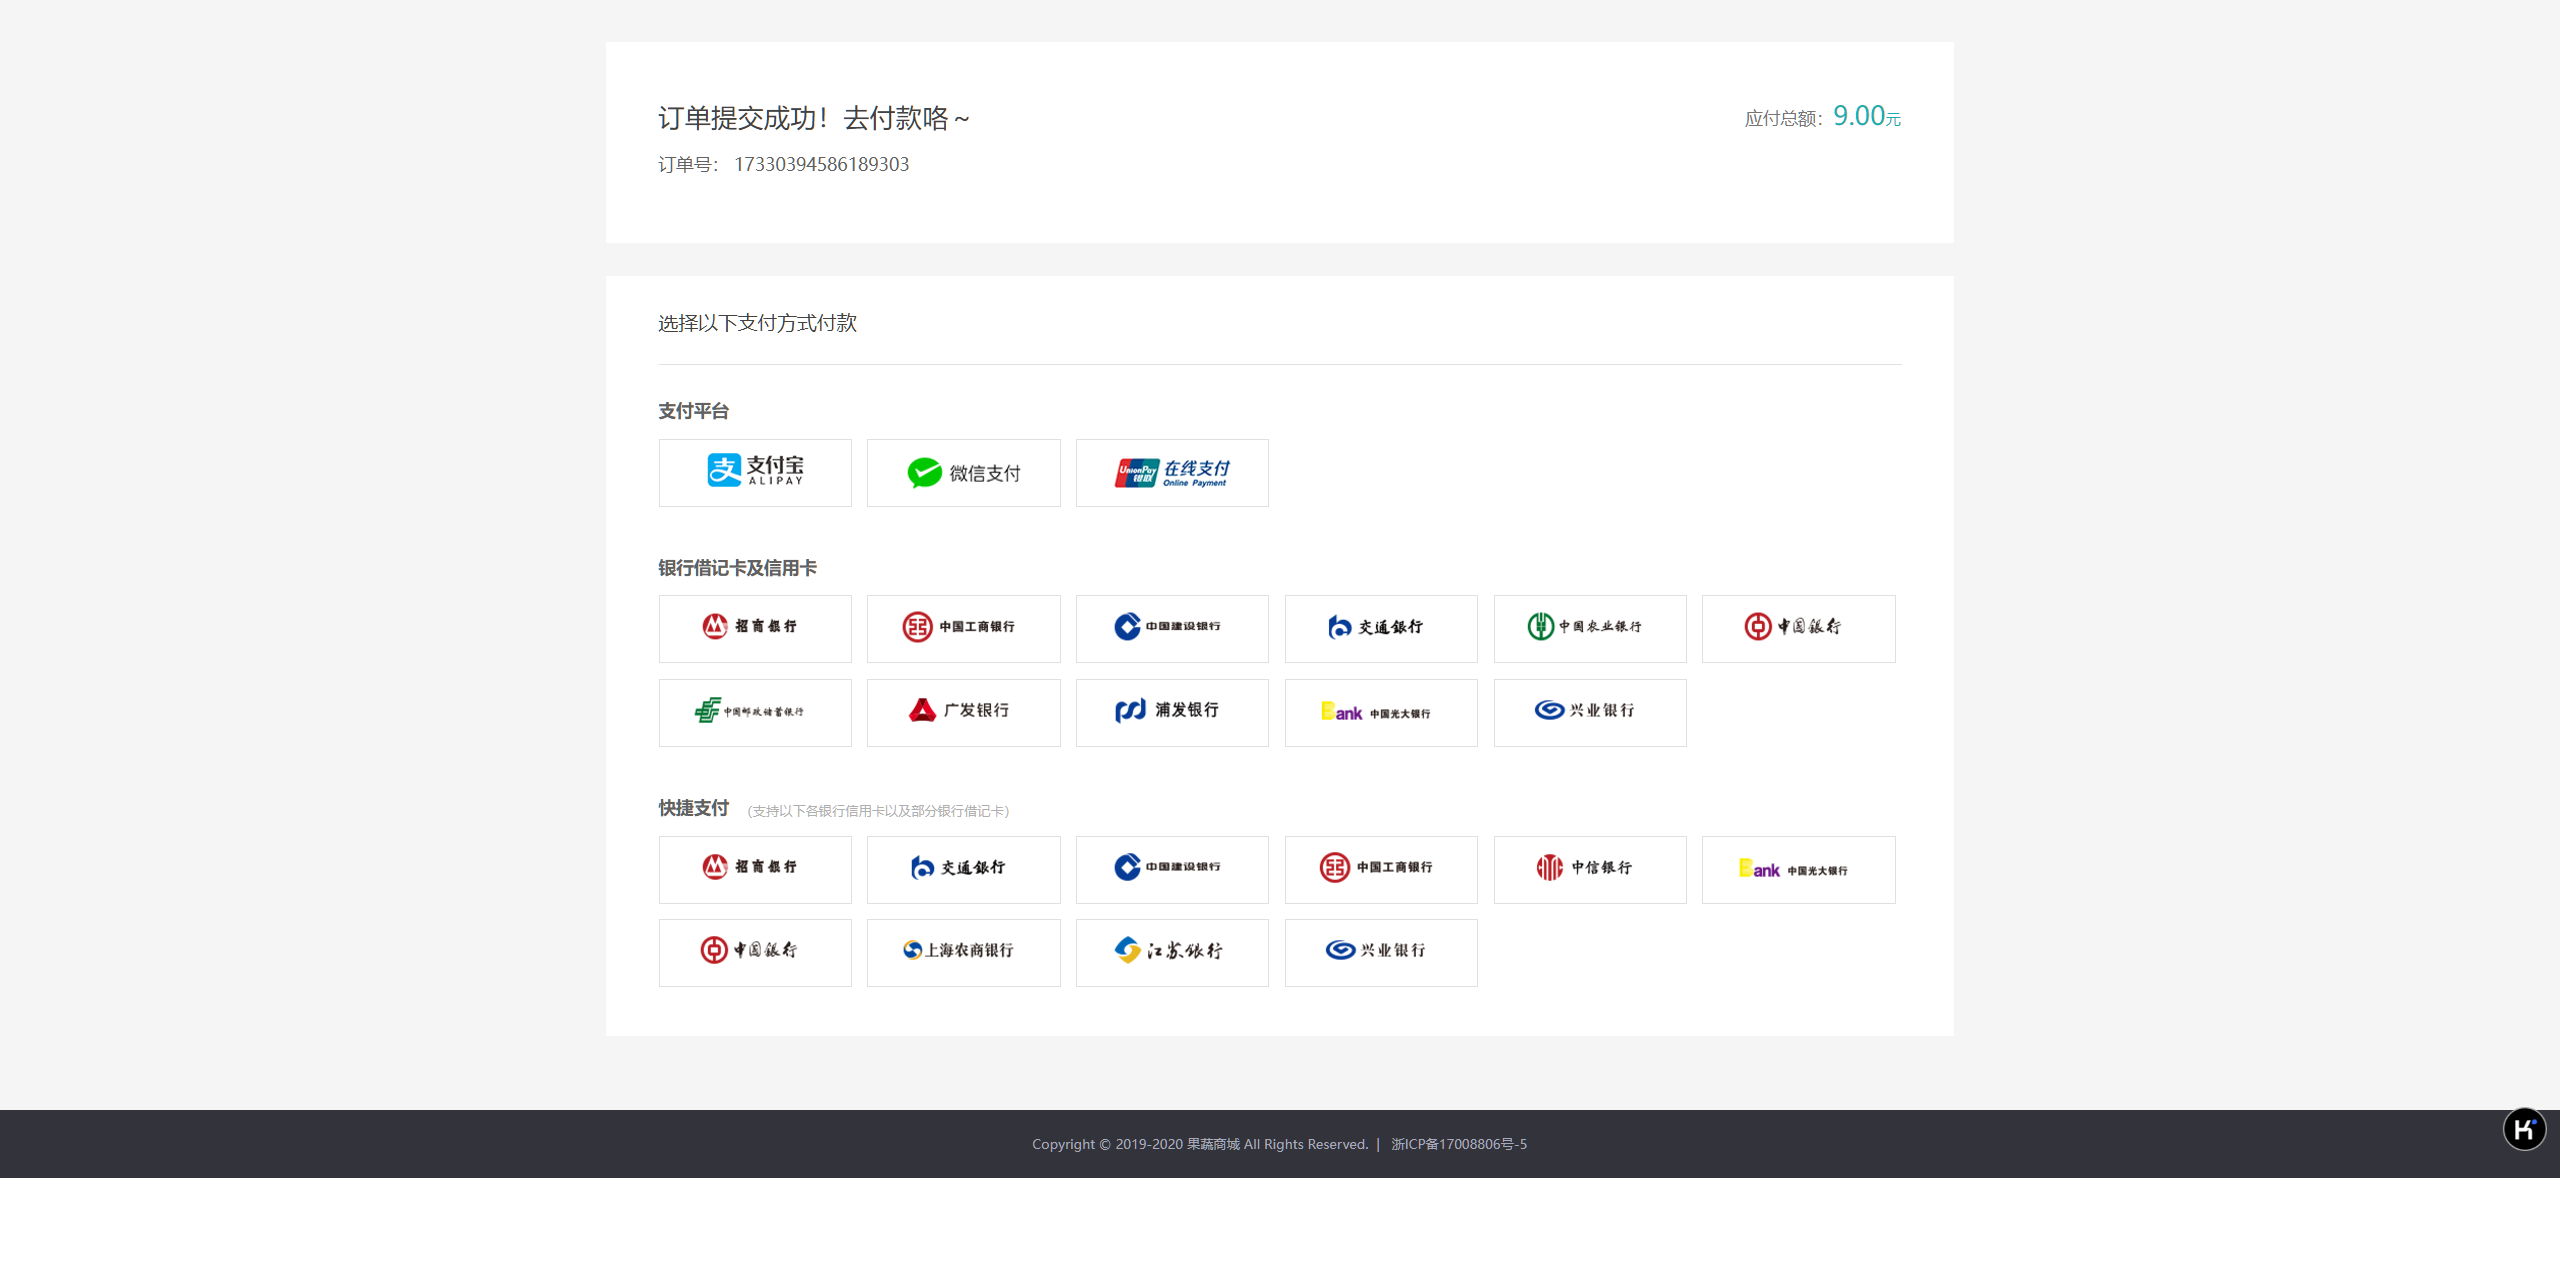Image resolution: width=2560 pixels, height=1279 pixels.
Task: Select 招商银行 under 快捷支付
Action: (x=755, y=870)
